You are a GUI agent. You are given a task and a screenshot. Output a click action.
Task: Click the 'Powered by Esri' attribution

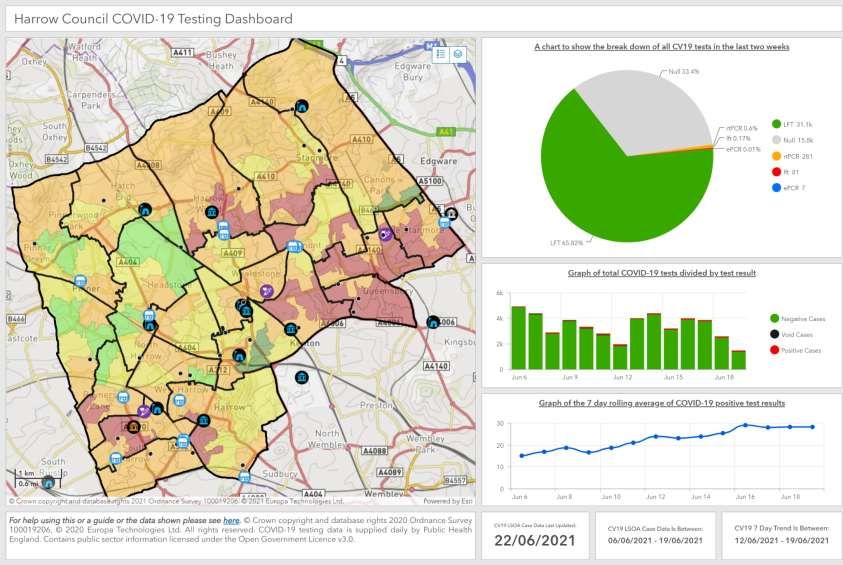pyautogui.click(x=447, y=501)
